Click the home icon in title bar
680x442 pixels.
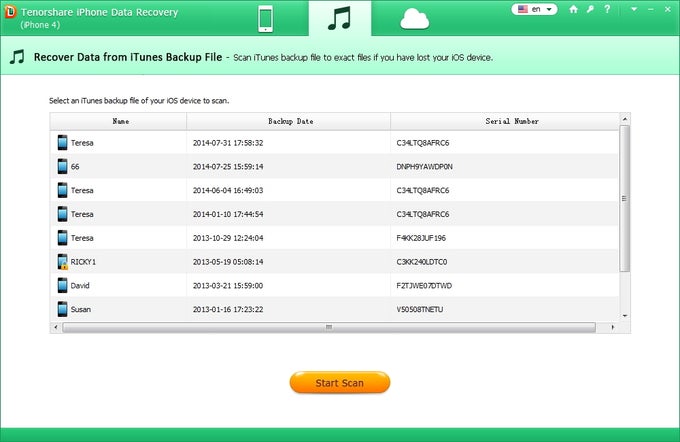[x=573, y=9]
